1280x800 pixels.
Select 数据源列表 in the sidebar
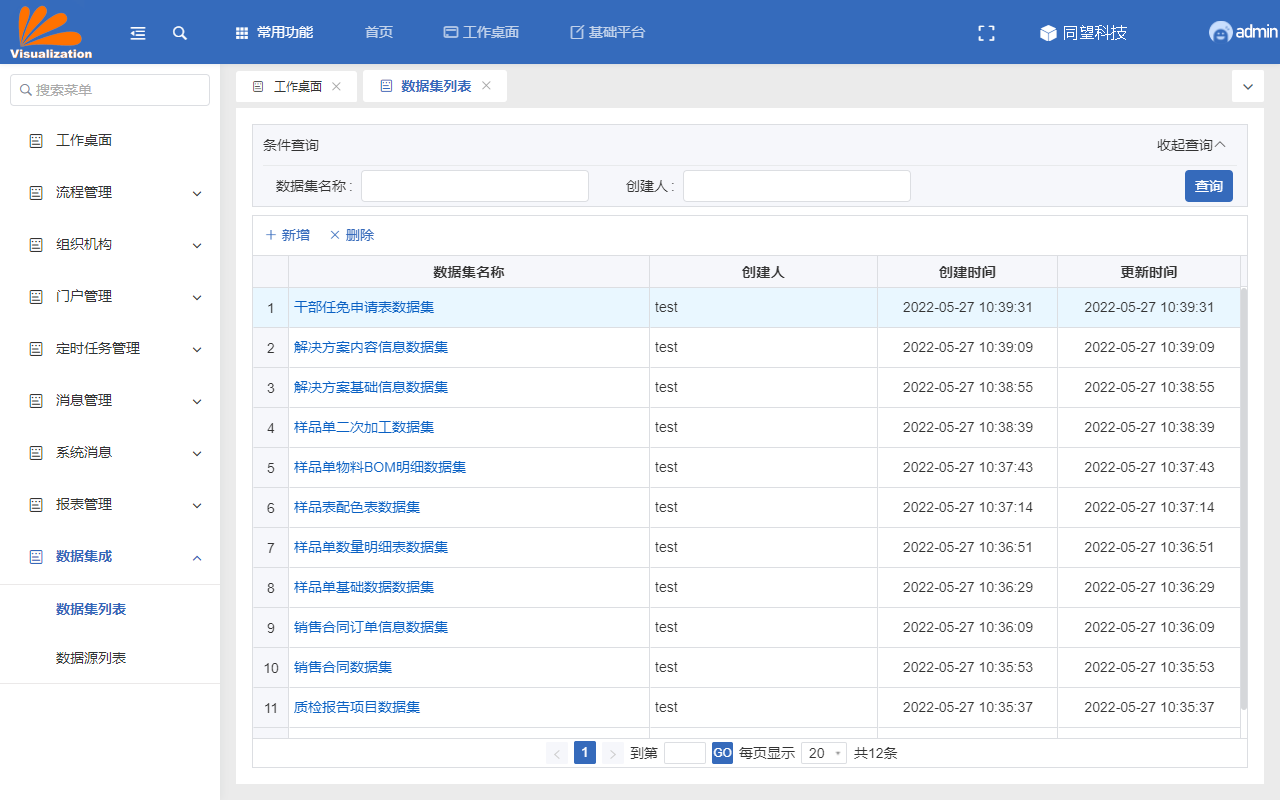click(x=91, y=658)
